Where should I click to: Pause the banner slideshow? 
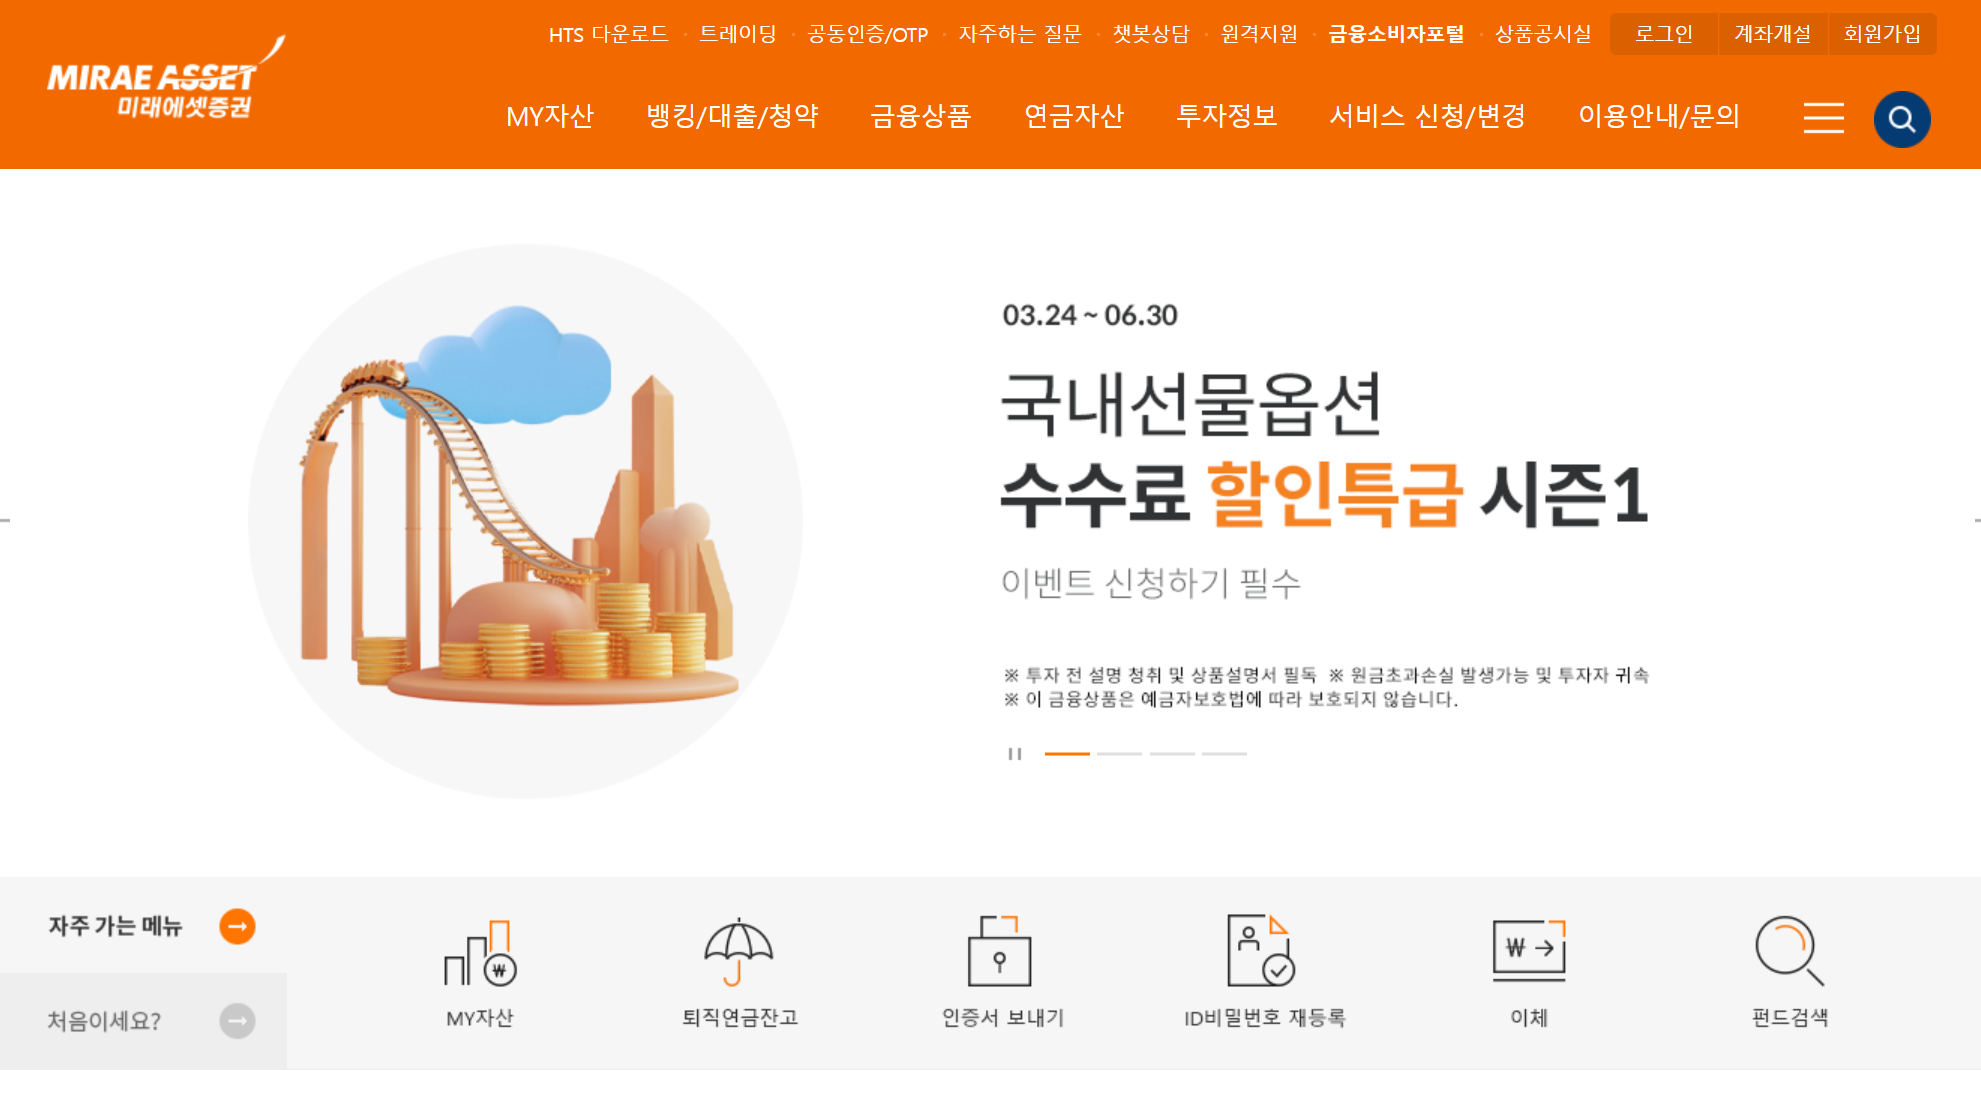[1013, 755]
